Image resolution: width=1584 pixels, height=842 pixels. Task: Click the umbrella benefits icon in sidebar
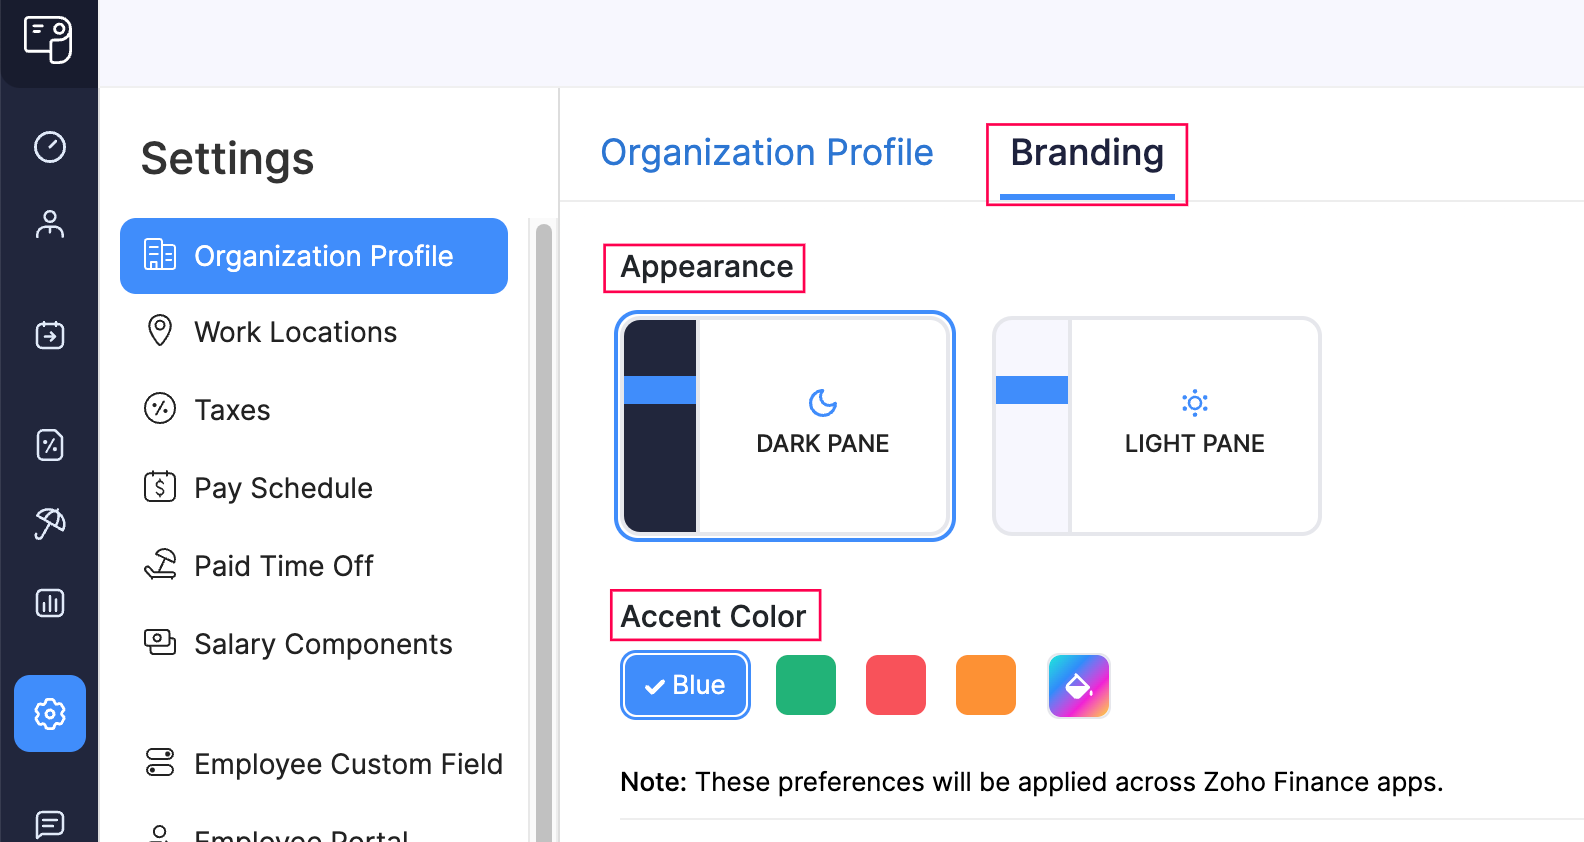pyautogui.click(x=49, y=523)
